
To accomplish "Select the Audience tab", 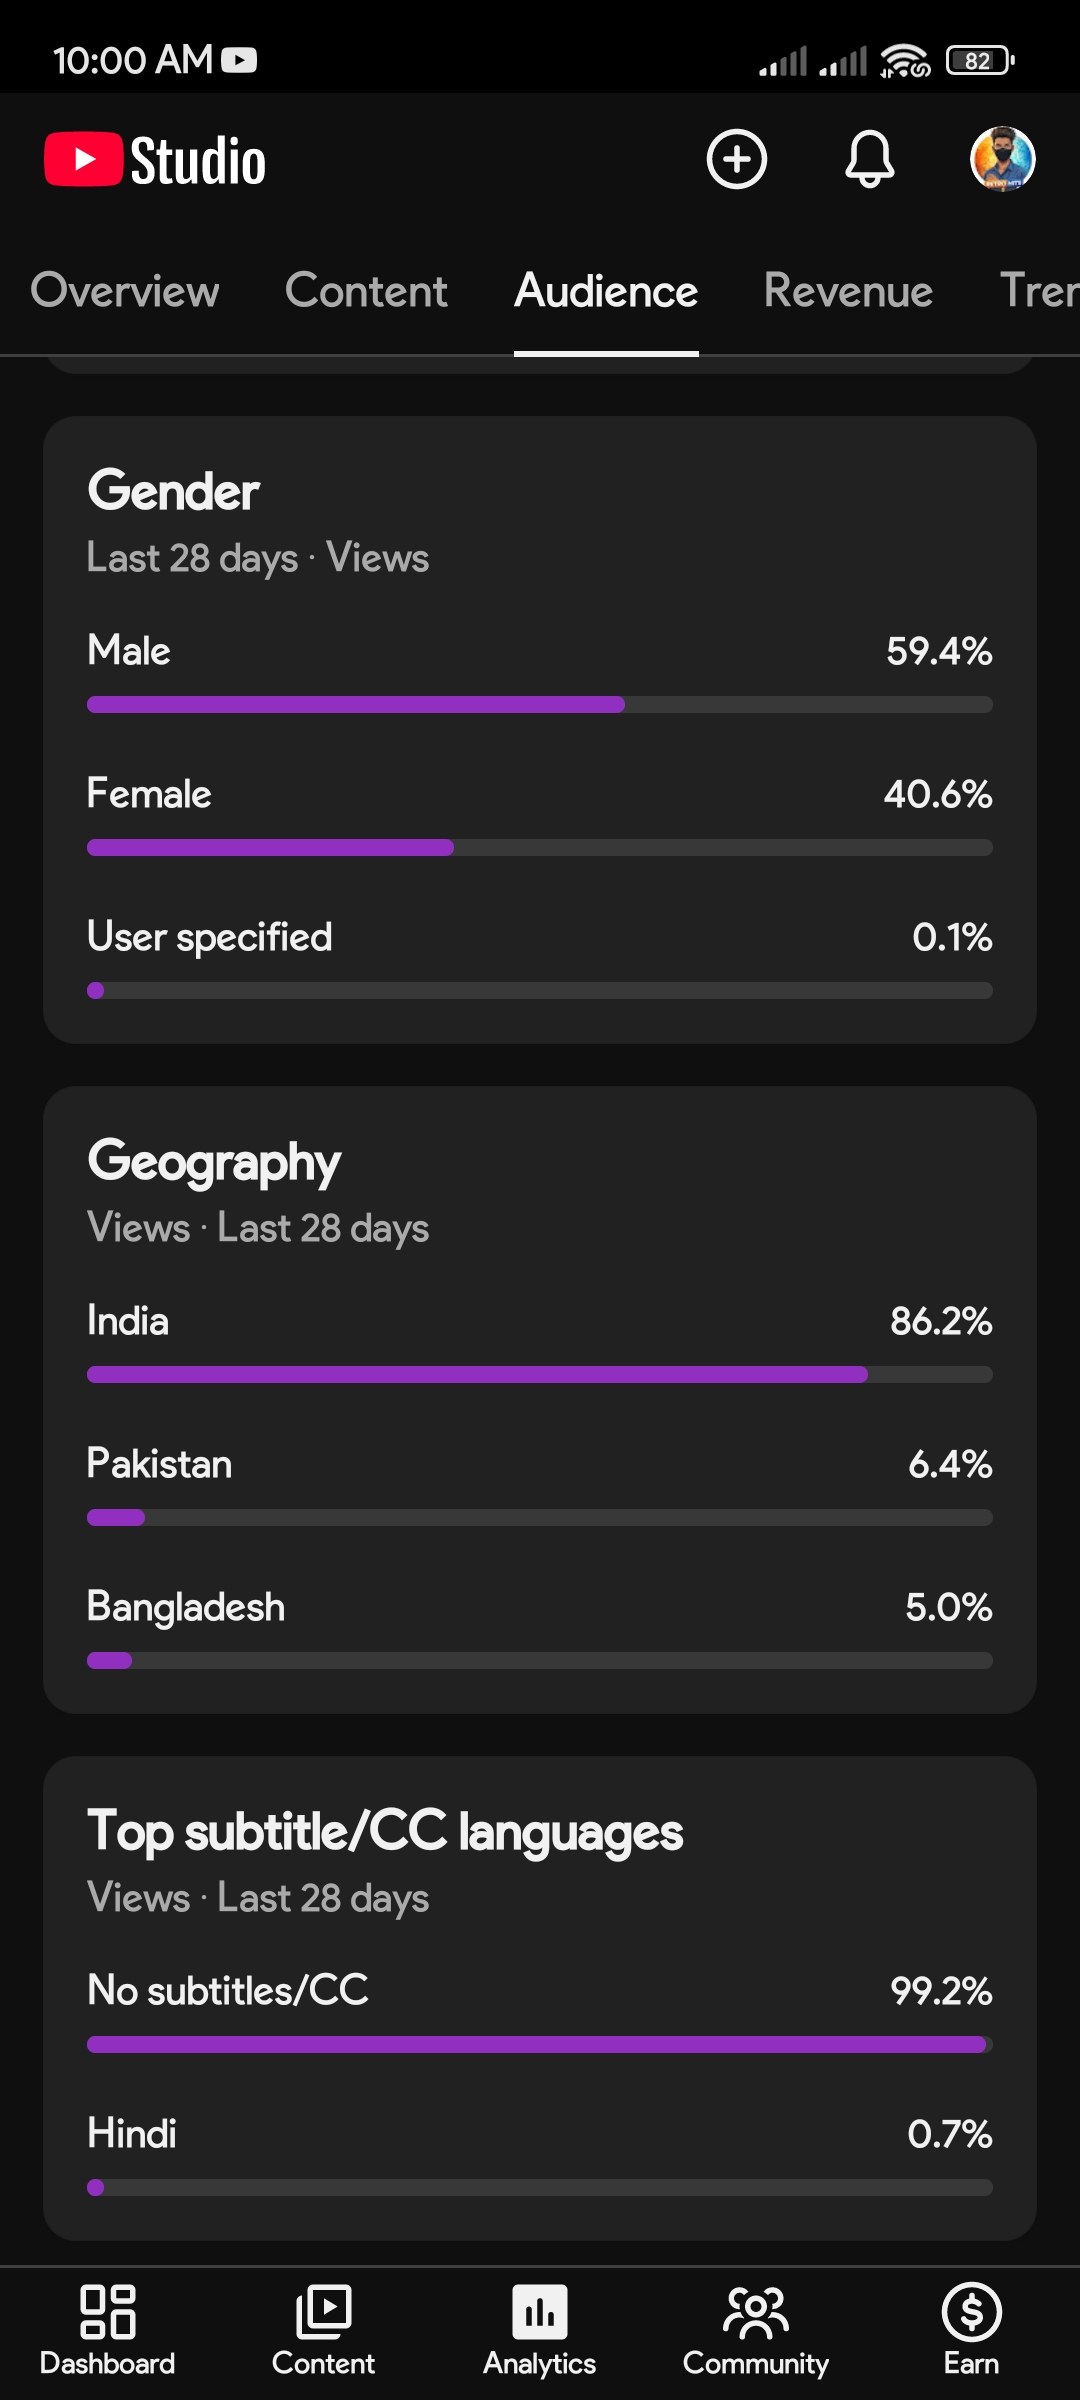I will pos(606,291).
